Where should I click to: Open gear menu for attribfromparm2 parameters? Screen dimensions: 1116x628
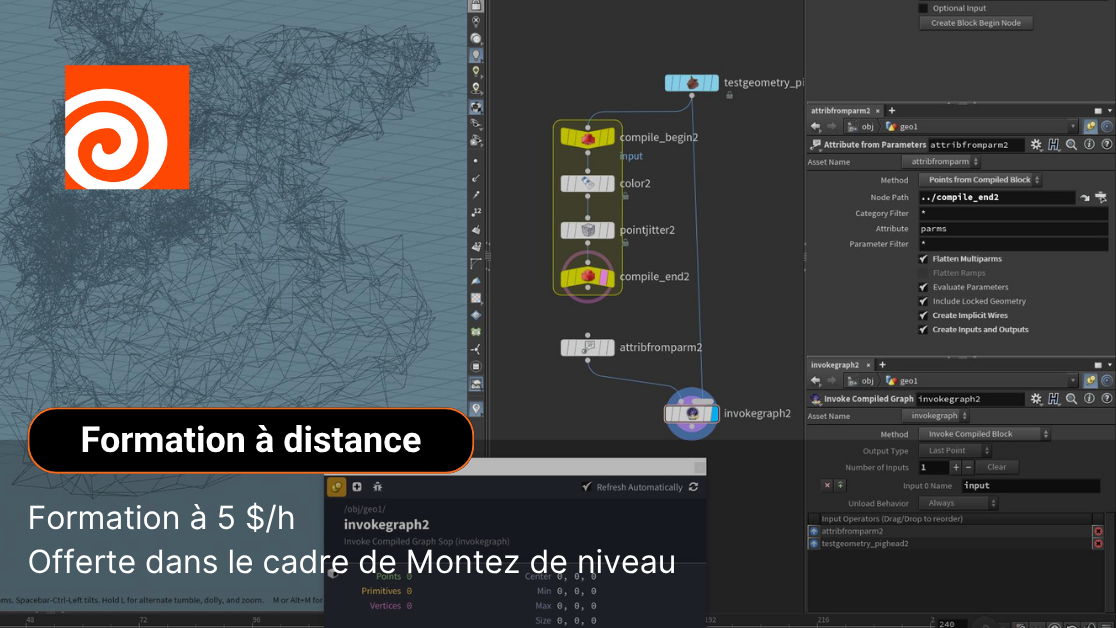coord(1036,145)
